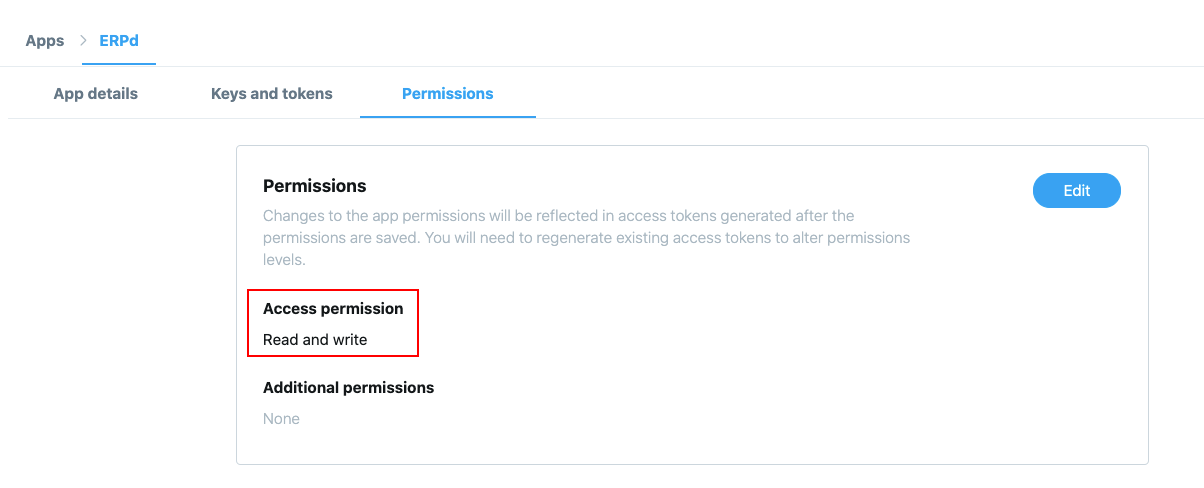Click the red highlight box's right edge
The height and width of the screenshot is (488, 1204).
click(417, 323)
